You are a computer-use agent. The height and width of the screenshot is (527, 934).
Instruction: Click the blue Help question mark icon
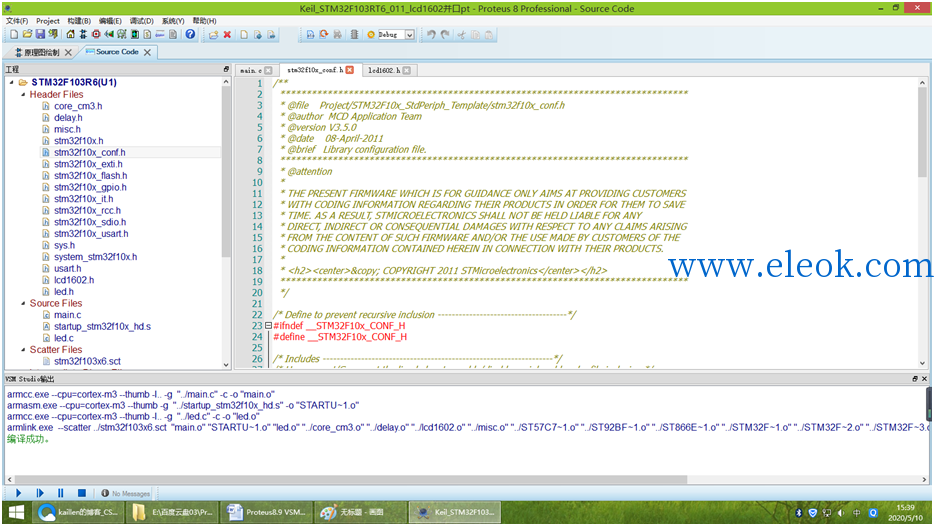tap(190, 35)
